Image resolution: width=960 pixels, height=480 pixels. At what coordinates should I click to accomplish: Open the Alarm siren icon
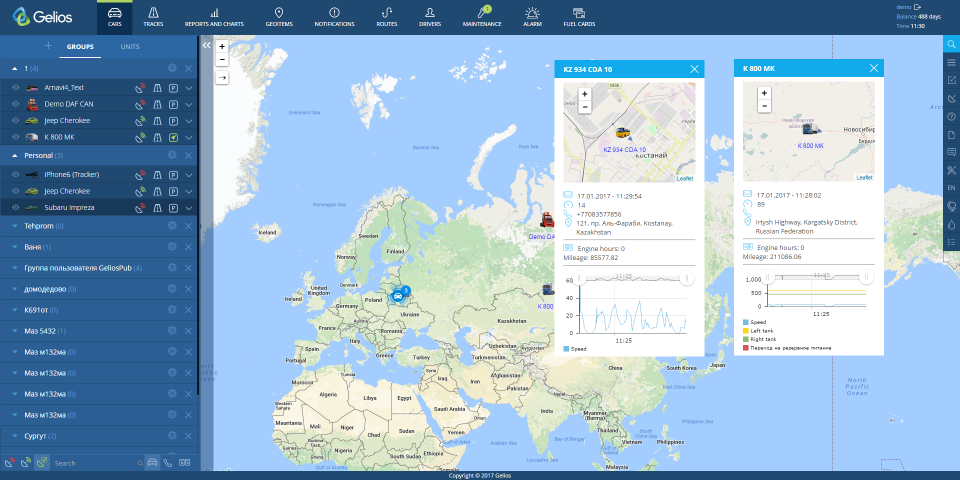coord(532,12)
